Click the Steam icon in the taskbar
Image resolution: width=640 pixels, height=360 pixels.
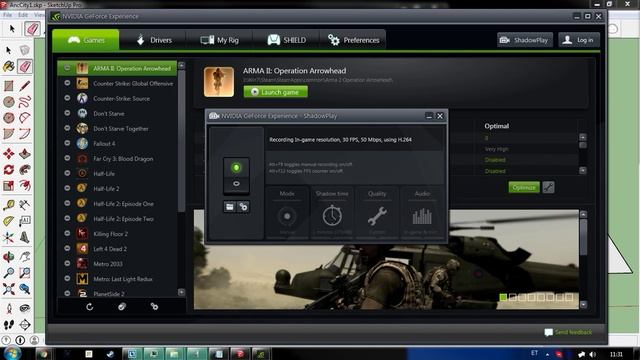click(110, 354)
